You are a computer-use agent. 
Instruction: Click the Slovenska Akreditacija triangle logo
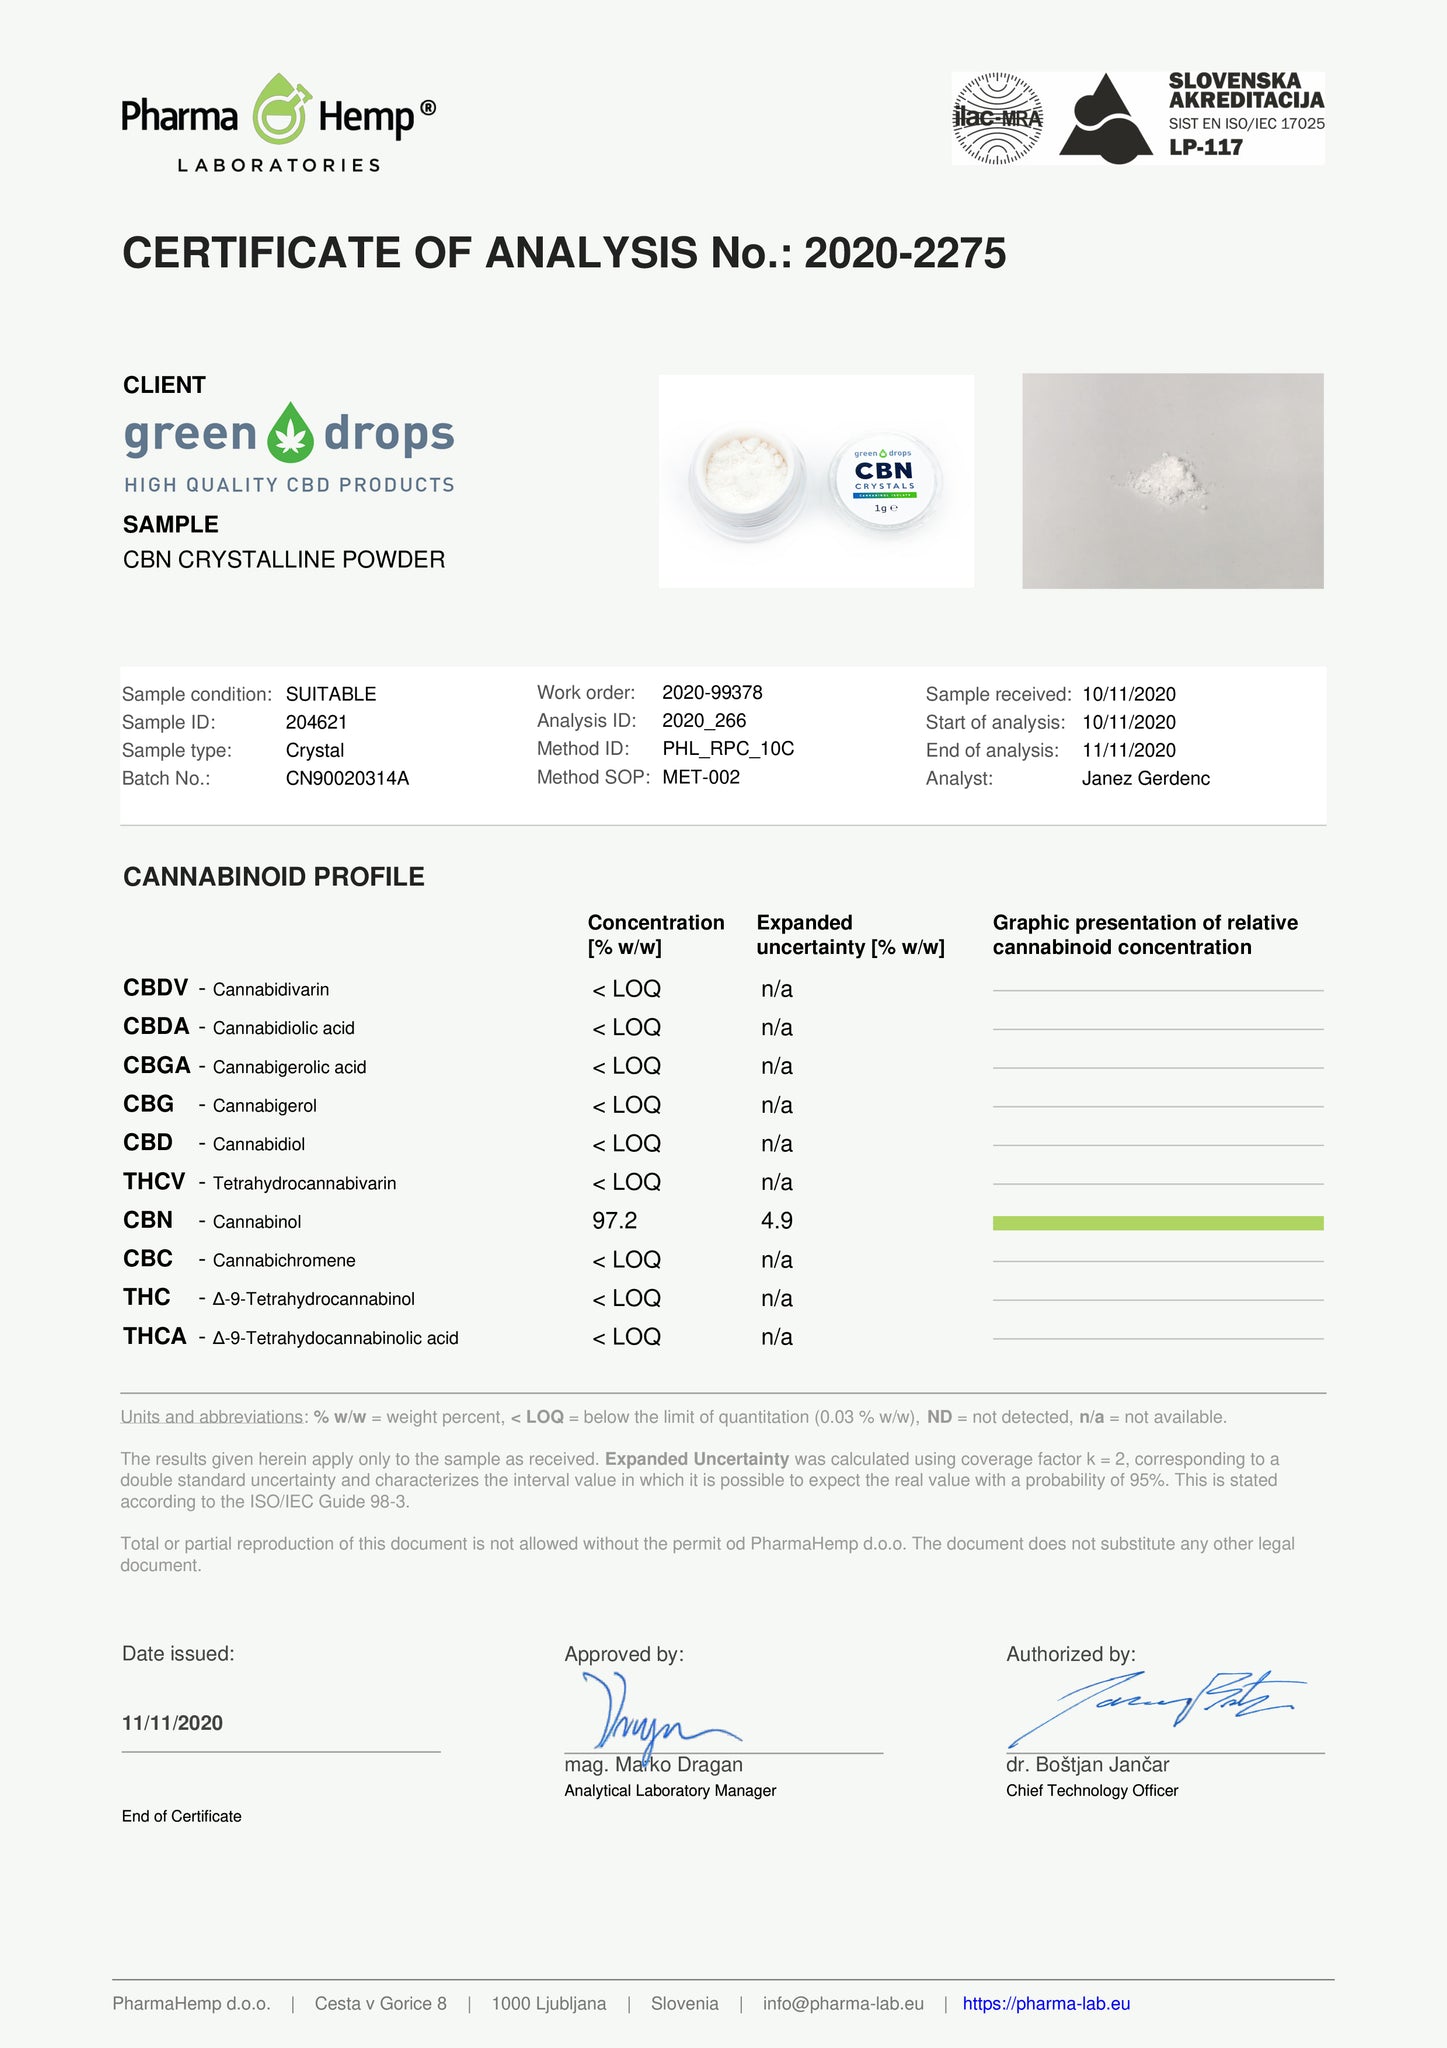[1105, 120]
